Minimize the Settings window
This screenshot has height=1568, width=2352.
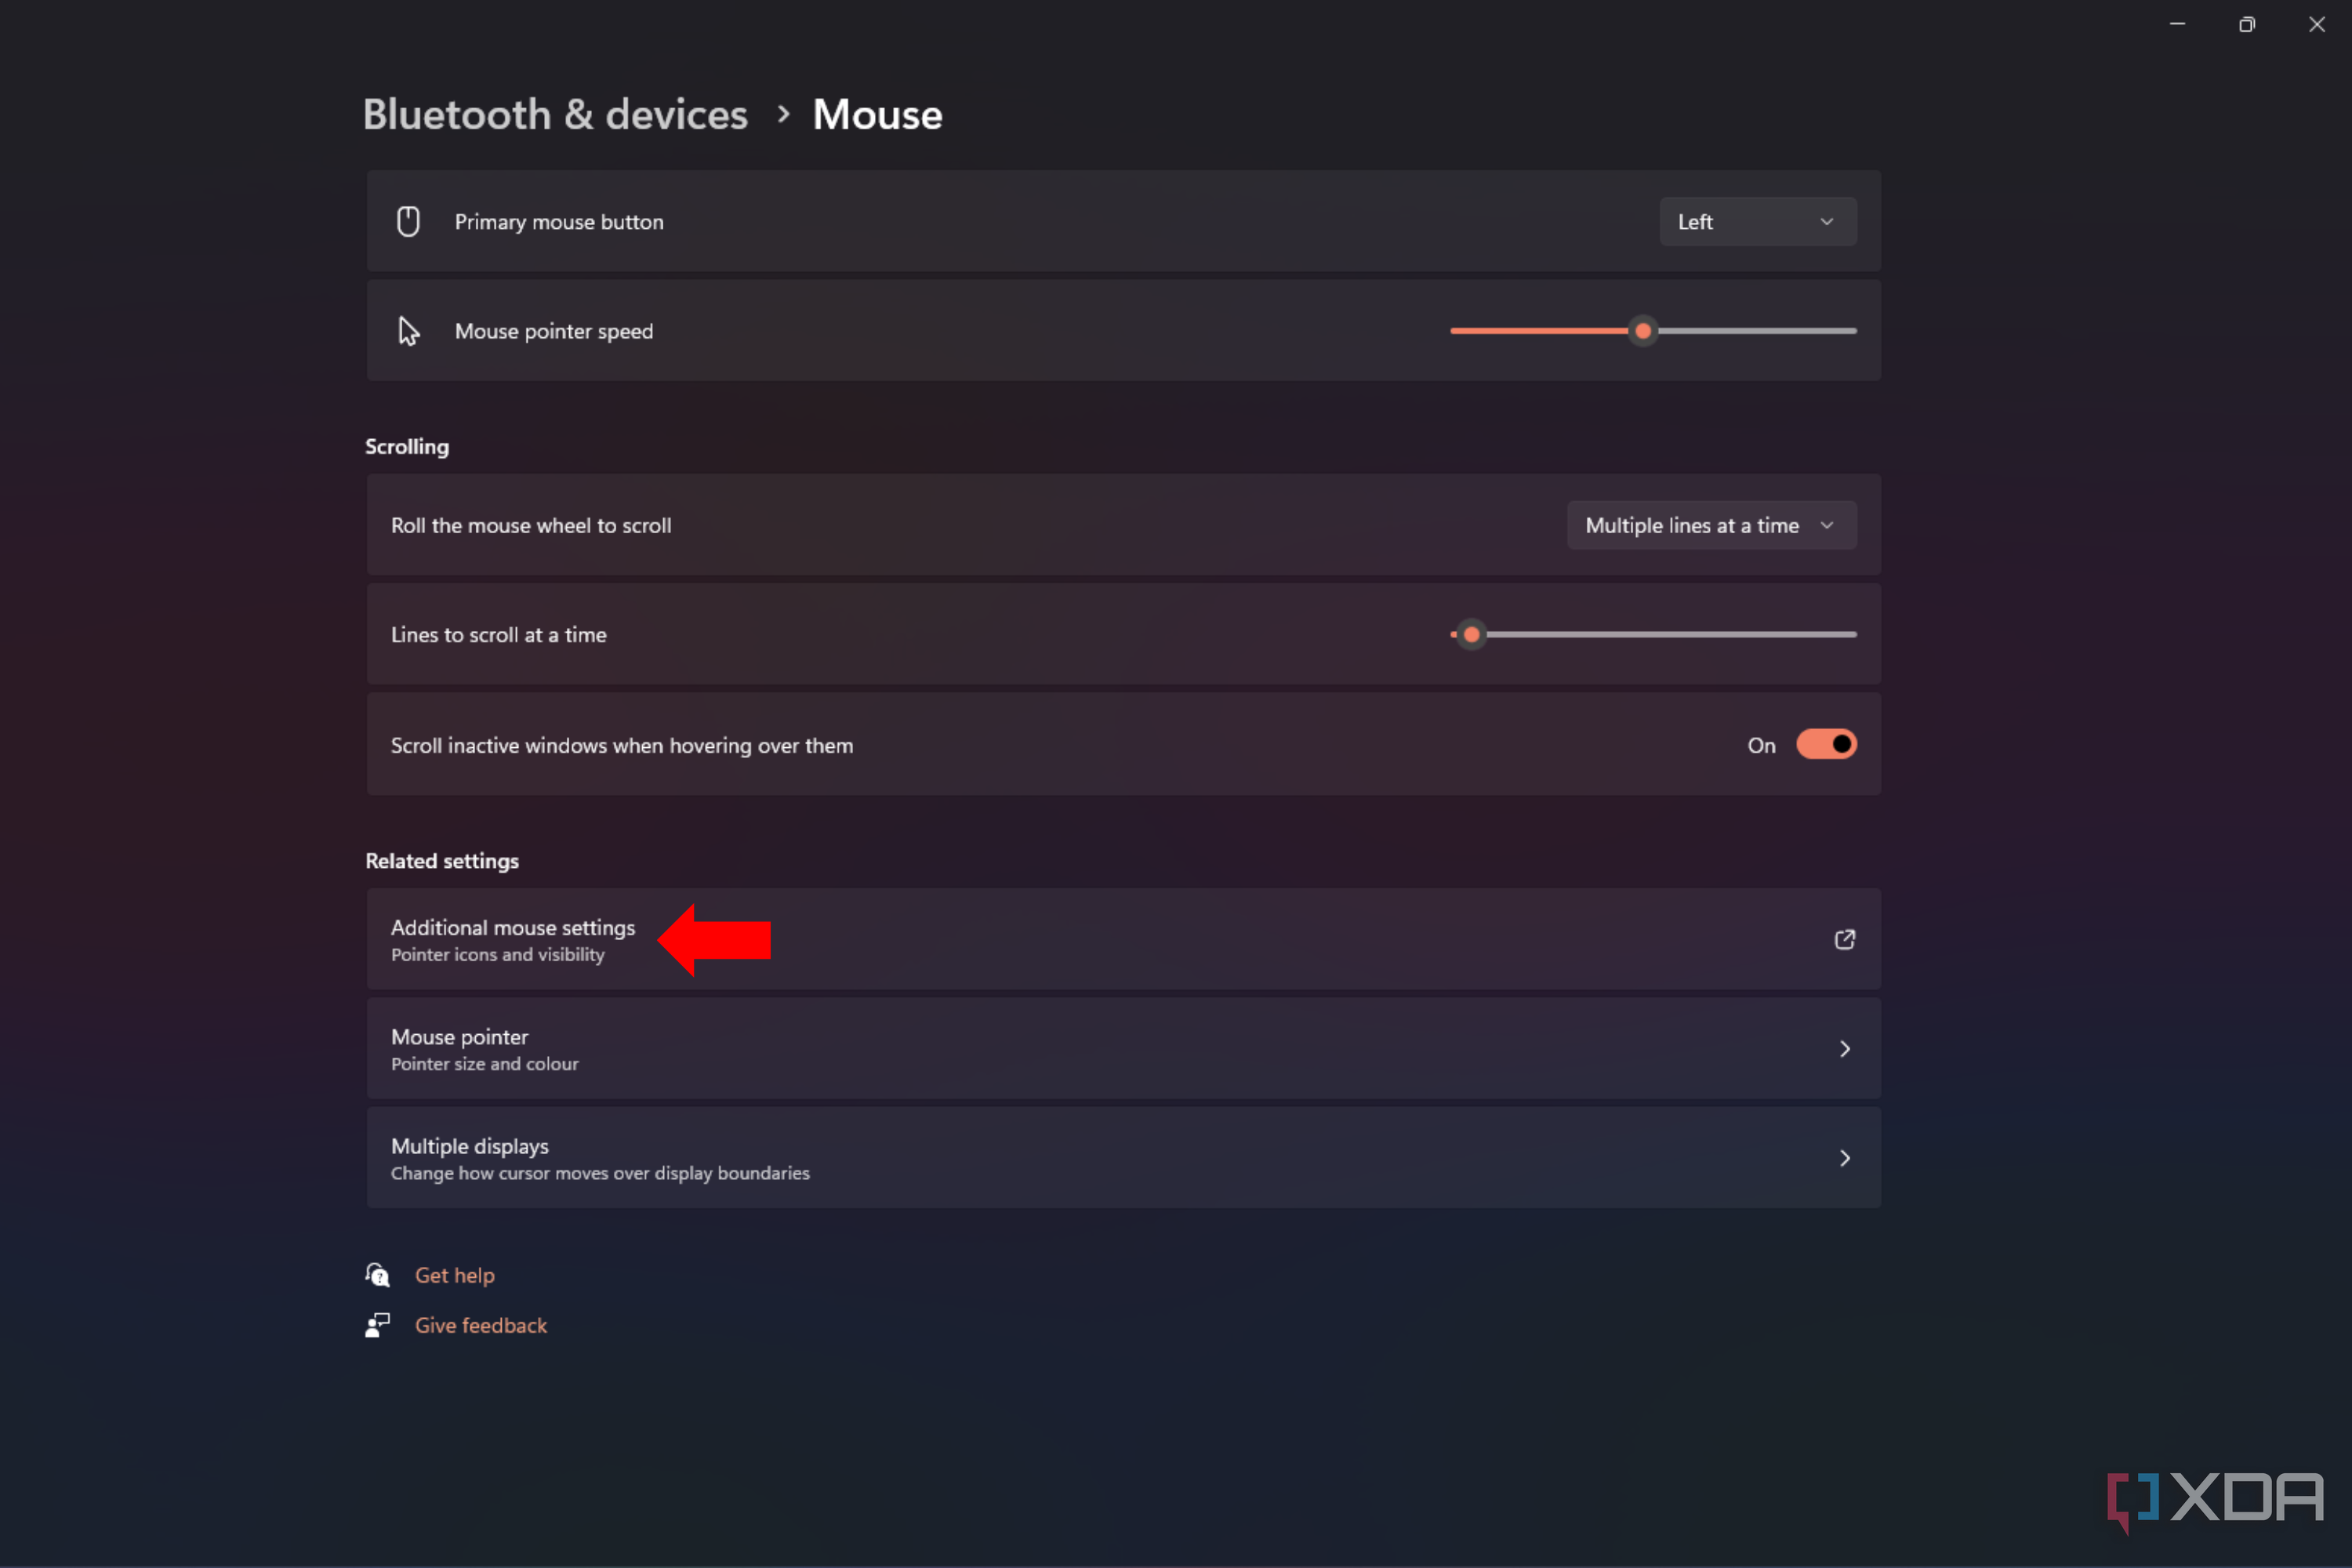click(2178, 24)
